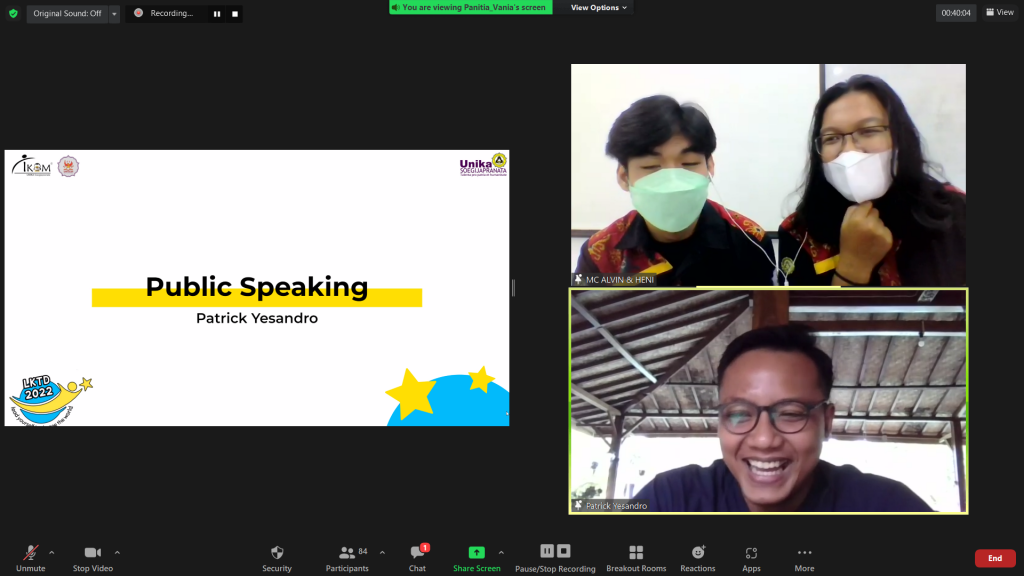The image size is (1024, 576).
Task: Stop the recording from the top bar
Action: pos(235,14)
